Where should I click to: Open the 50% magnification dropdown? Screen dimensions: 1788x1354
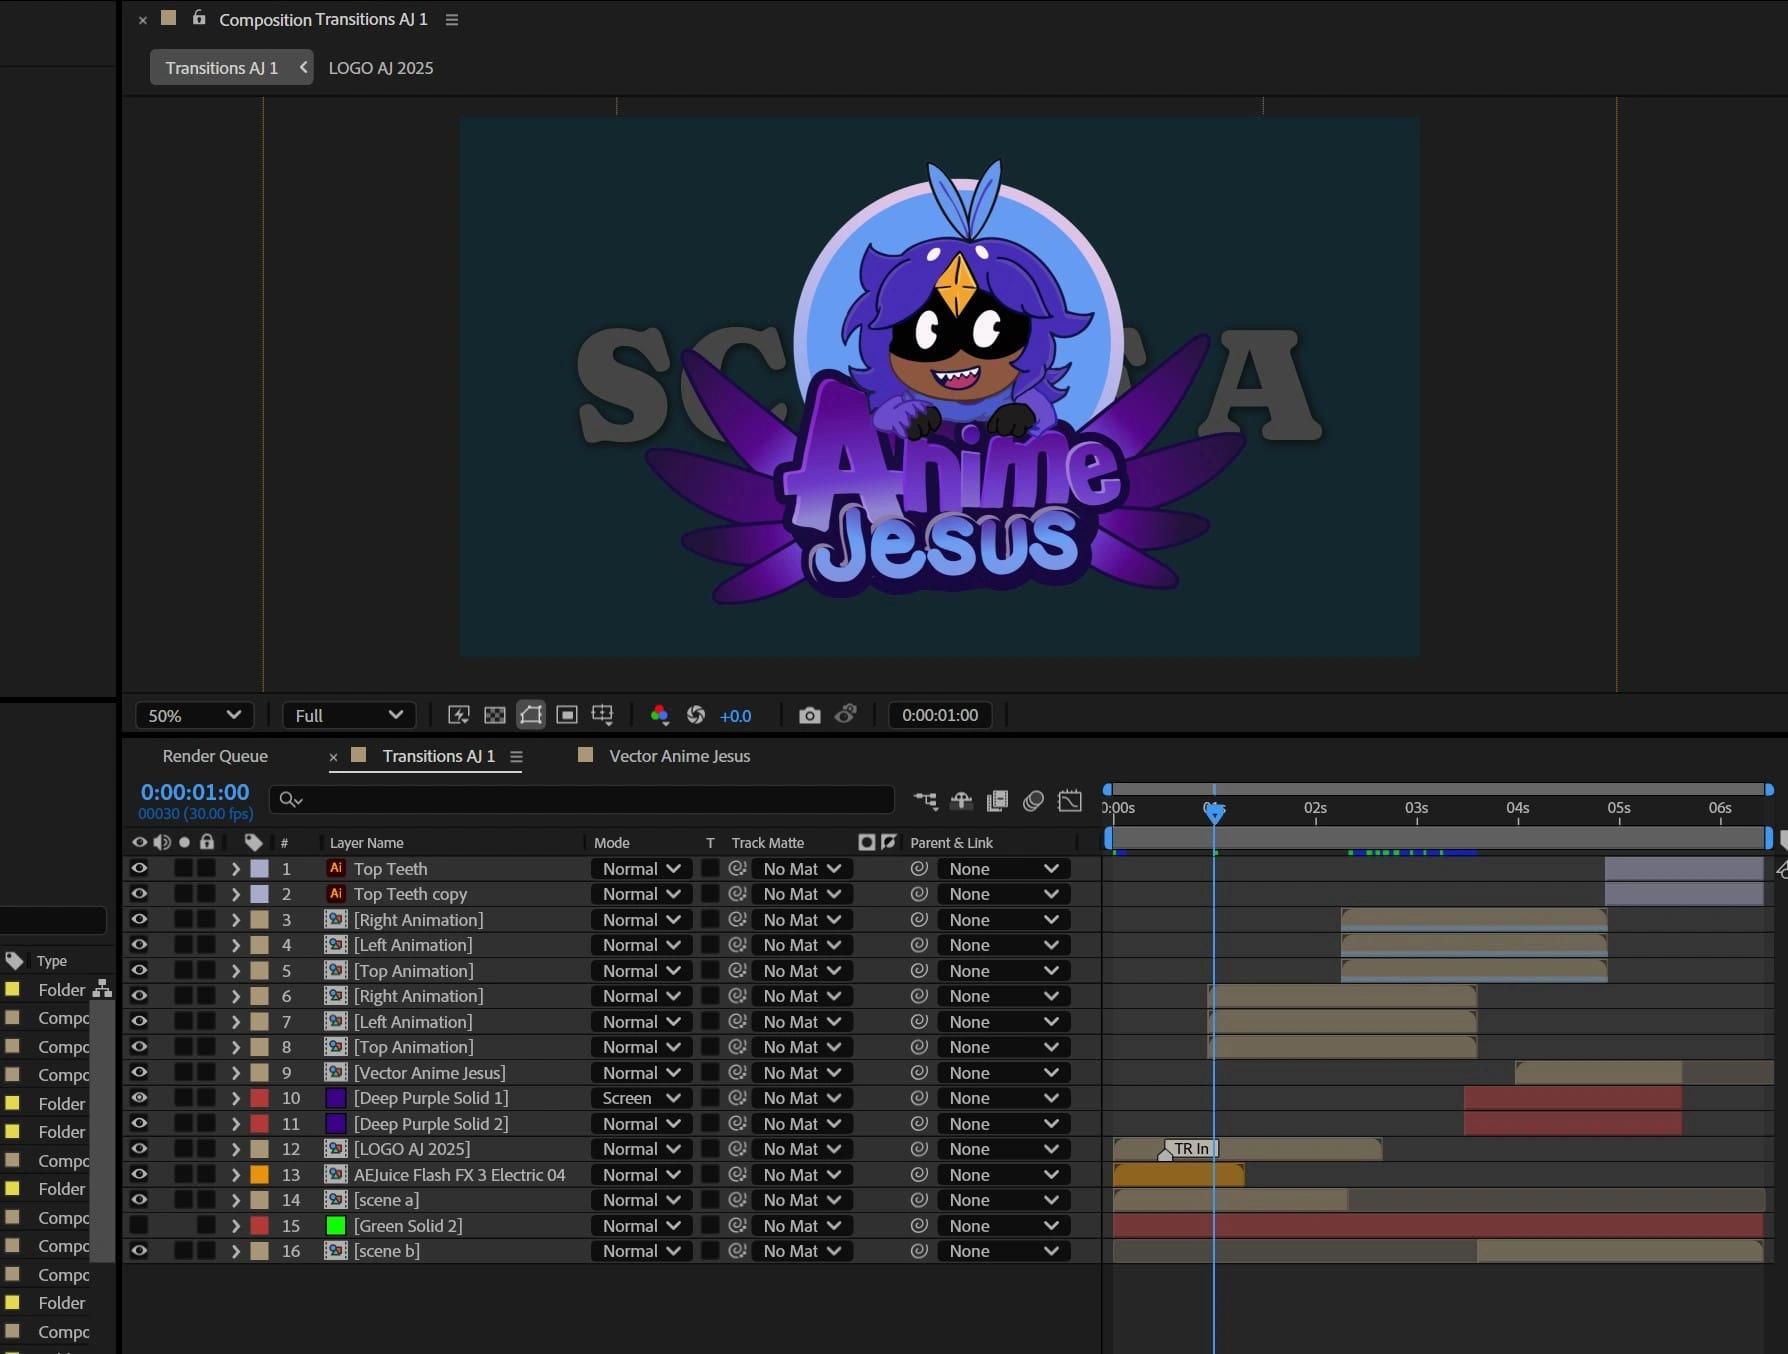(x=195, y=715)
